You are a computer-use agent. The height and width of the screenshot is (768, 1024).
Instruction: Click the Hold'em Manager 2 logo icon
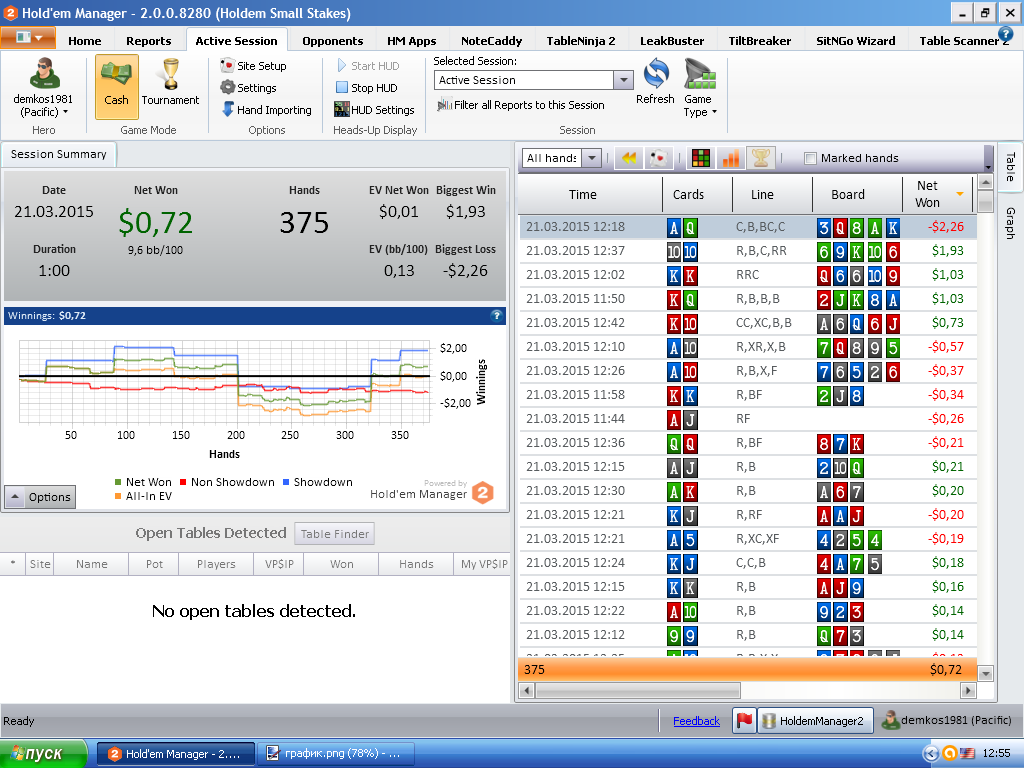pos(483,492)
